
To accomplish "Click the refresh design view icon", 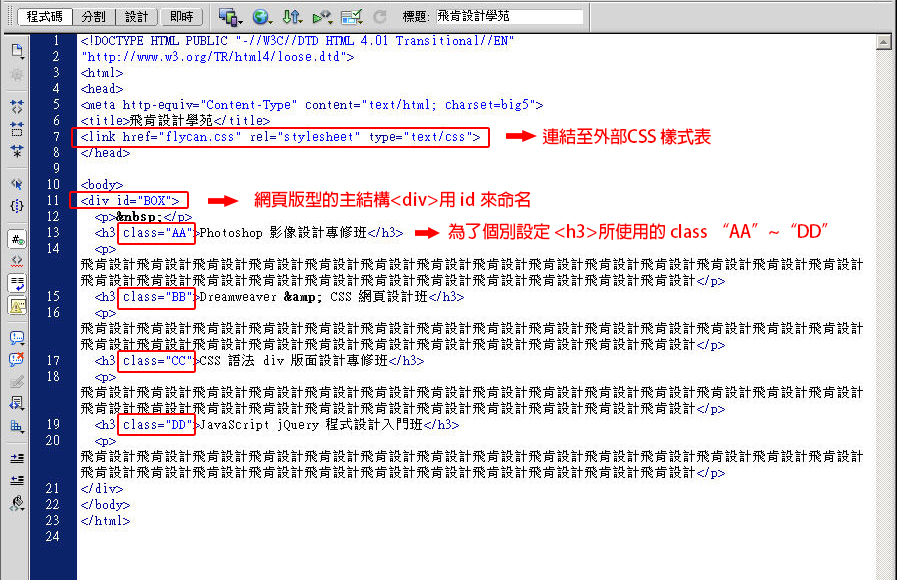I will 380,17.
